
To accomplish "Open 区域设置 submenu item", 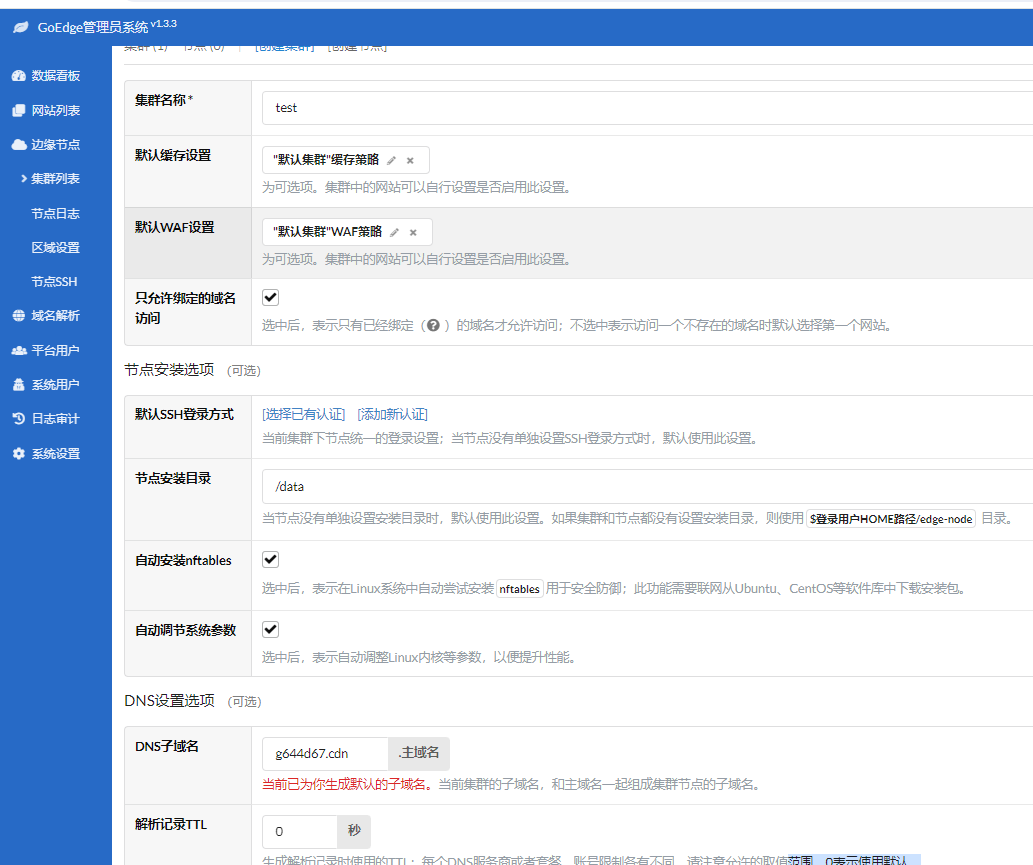I will [x=56, y=248].
